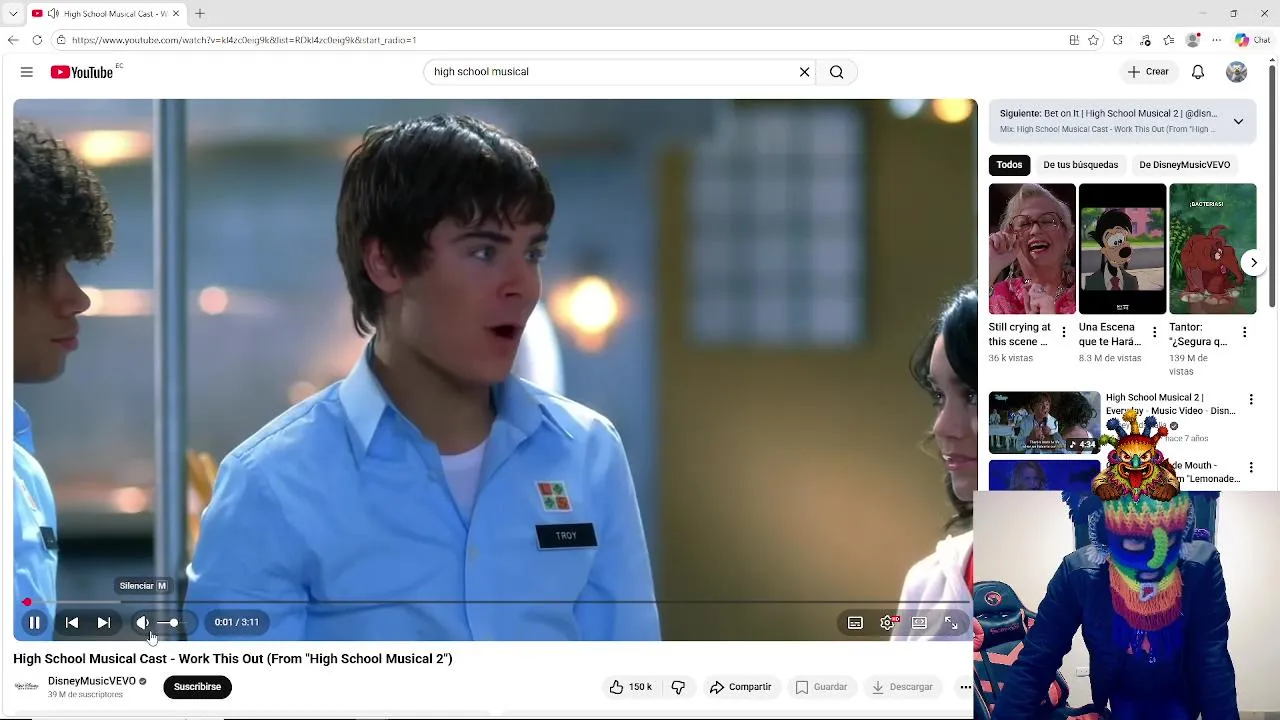Open browser profile avatar
The height and width of the screenshot is (720, 1280).
click(1192, 40)
